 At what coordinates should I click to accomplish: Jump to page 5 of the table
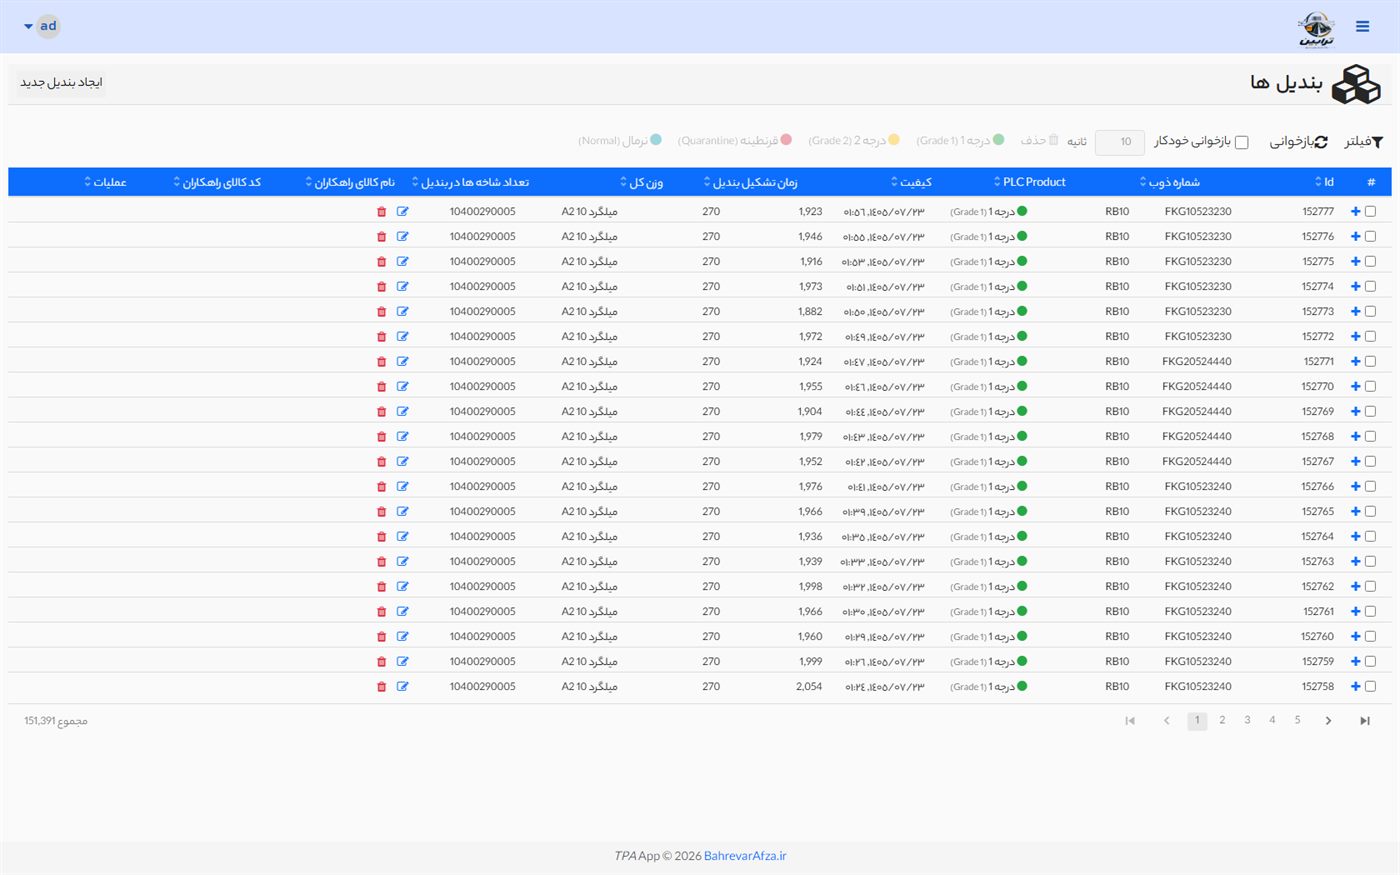tap(1297, 721)
